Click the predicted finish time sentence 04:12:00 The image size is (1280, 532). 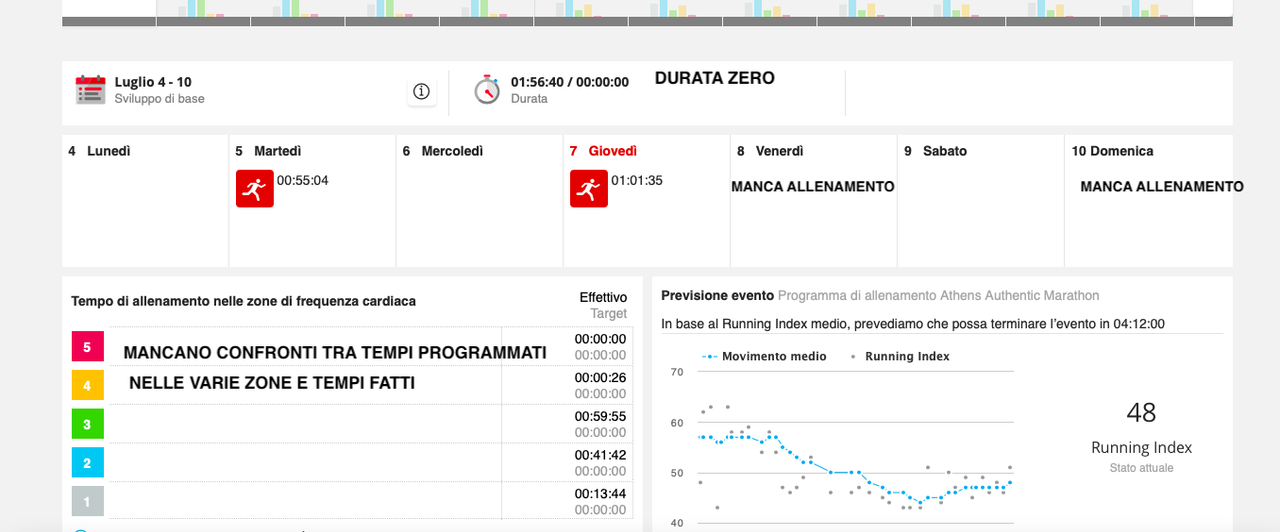[913, 324]
